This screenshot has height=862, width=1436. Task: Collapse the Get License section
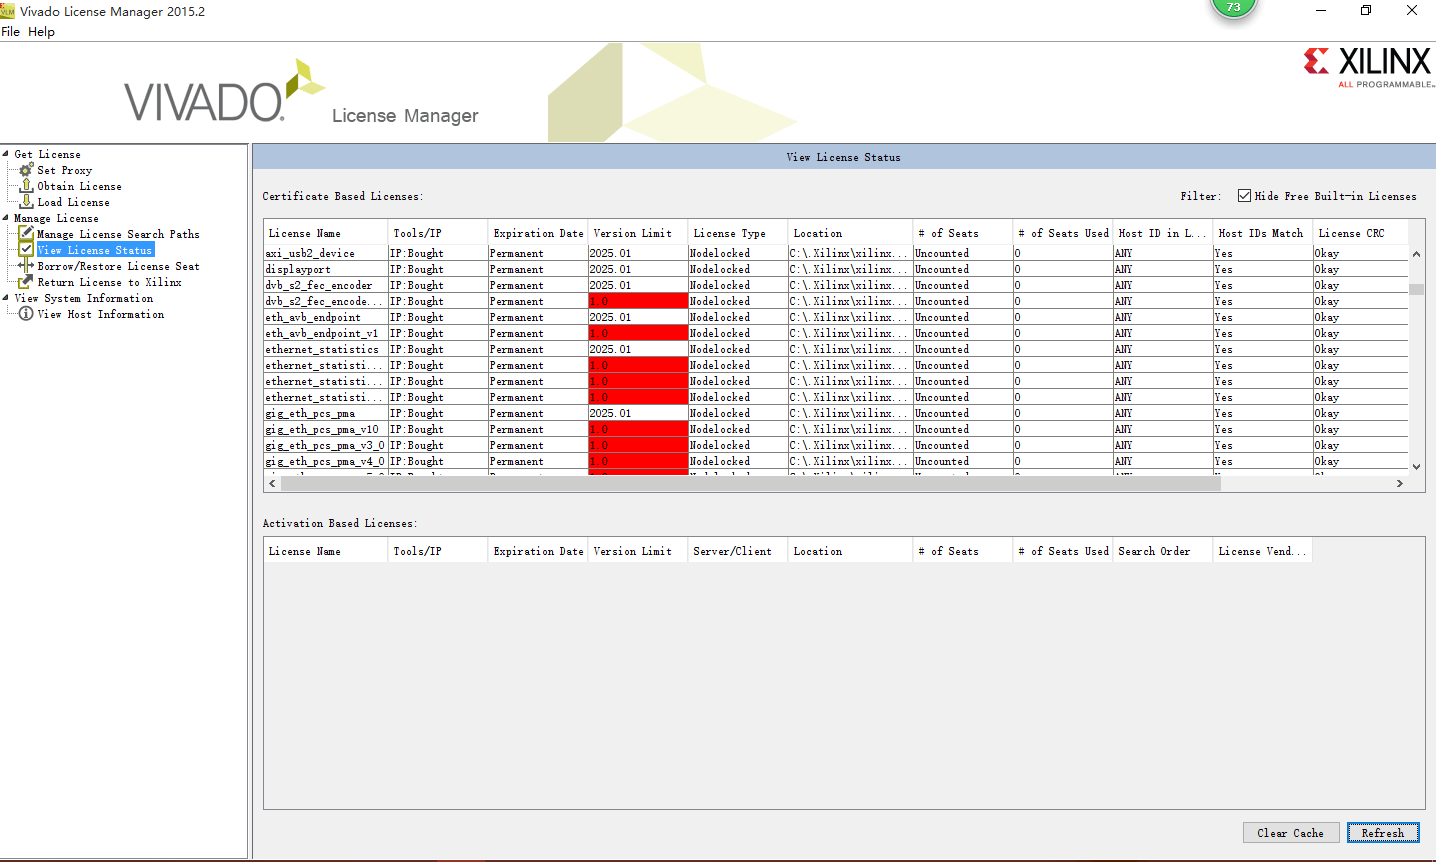(6, 153)
